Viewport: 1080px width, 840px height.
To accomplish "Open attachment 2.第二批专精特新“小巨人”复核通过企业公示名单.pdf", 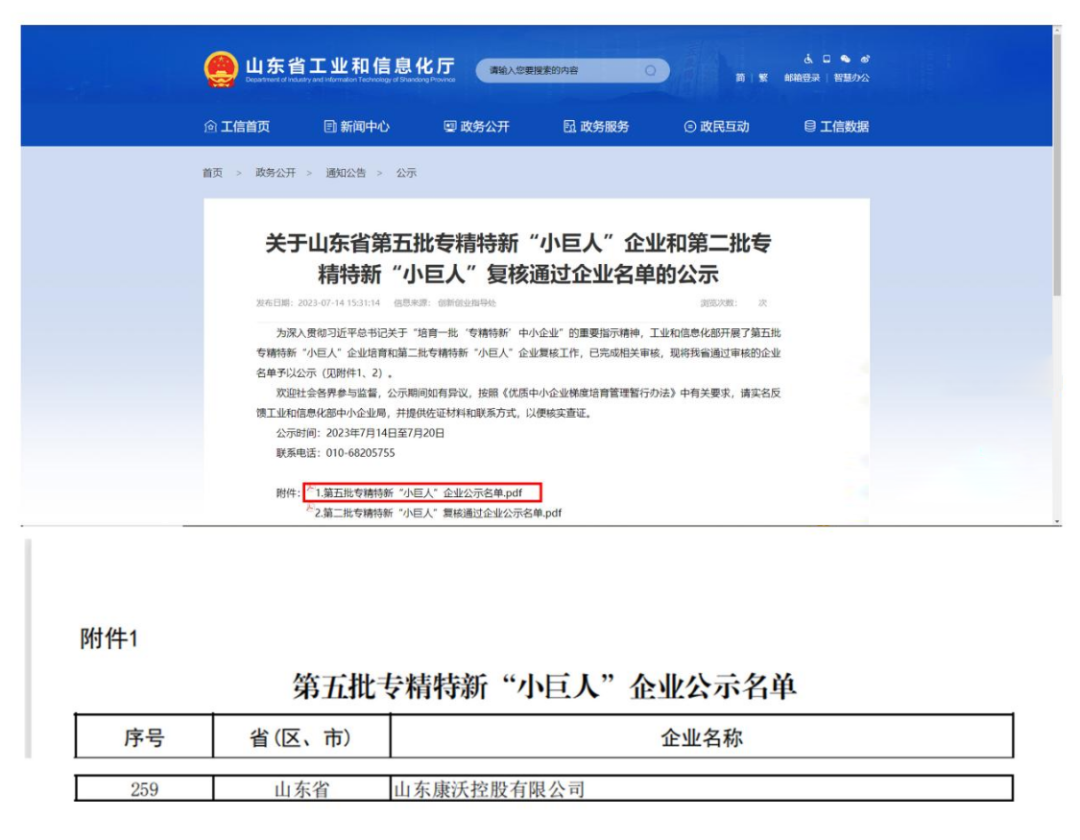I will pyautogui.click(x=438, y=513).
